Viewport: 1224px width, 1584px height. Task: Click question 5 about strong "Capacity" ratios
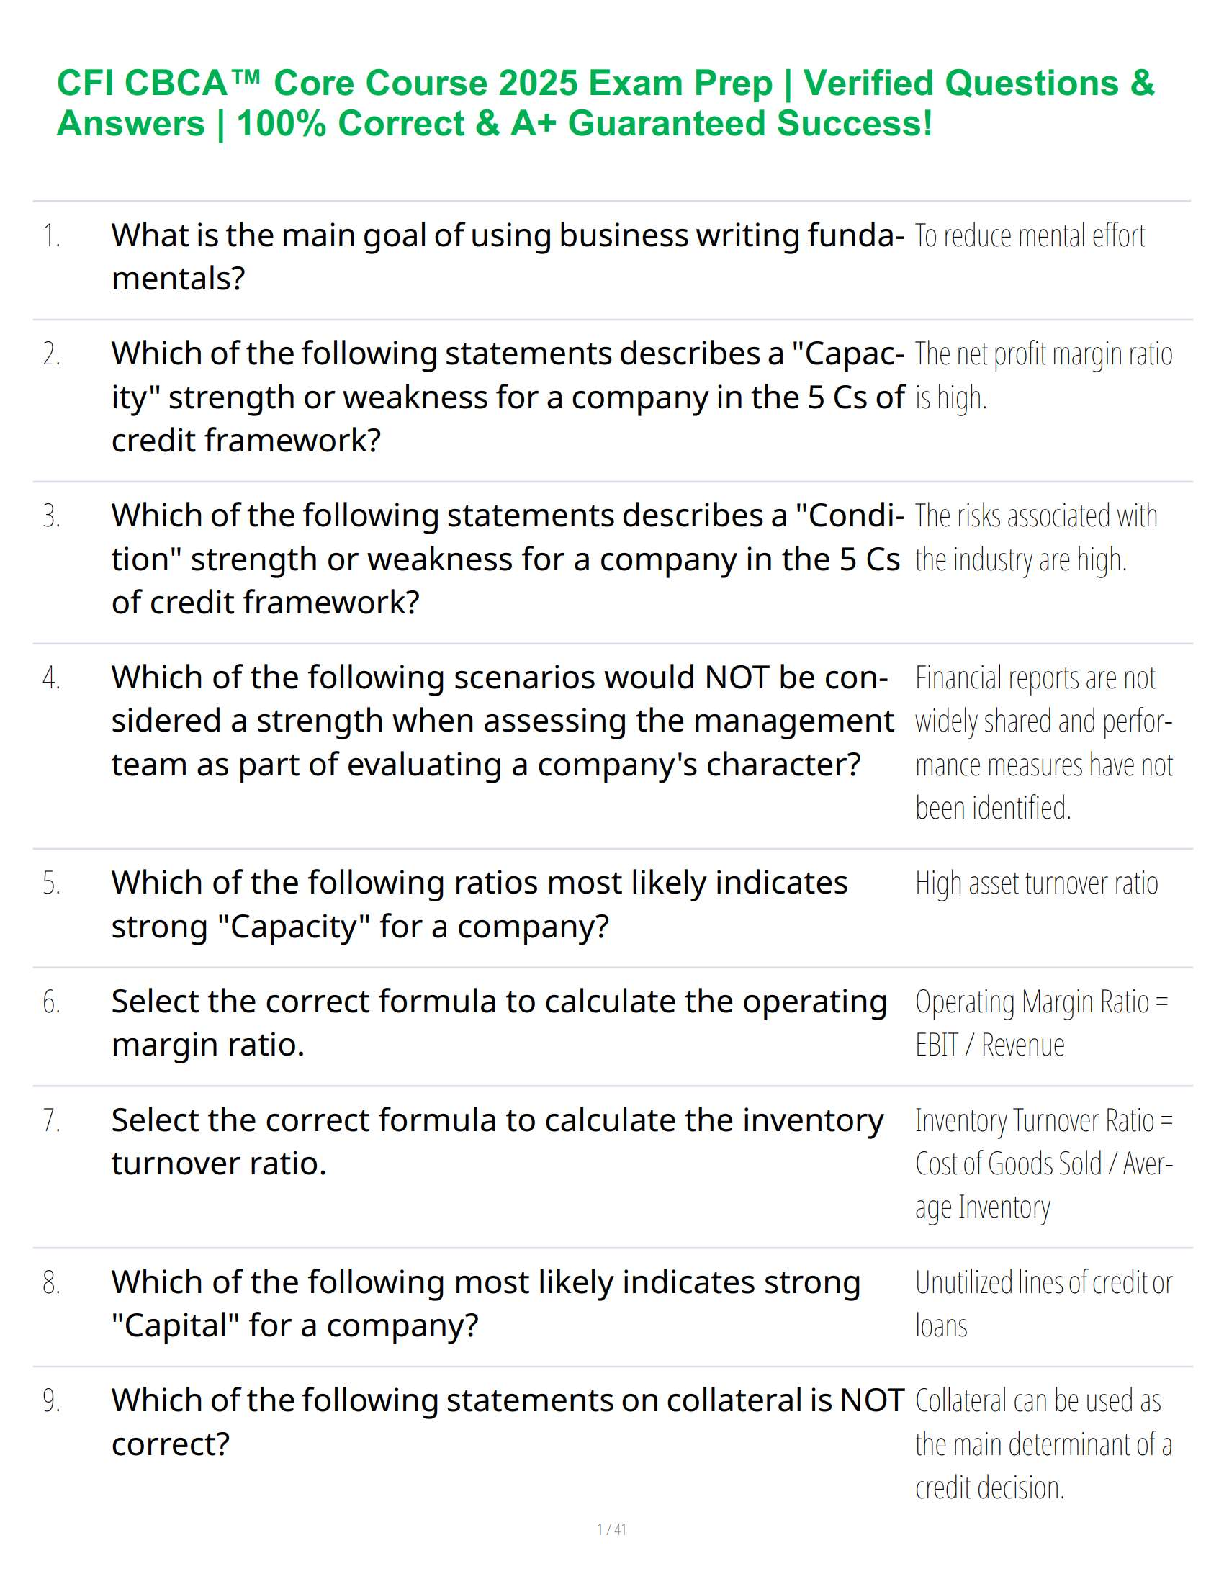[479, 904]
